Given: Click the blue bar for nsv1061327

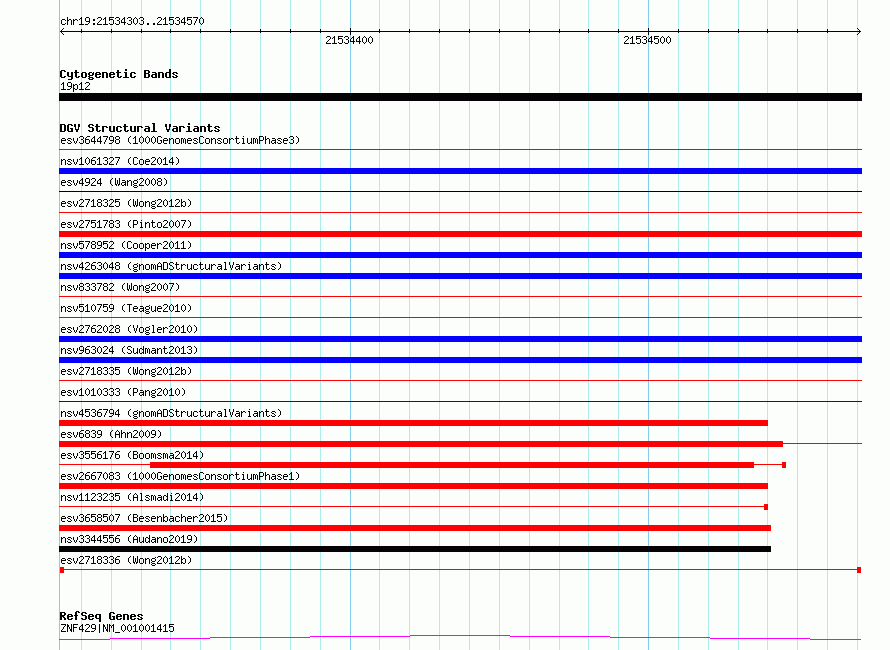Looking at the screenshot, I should tap(460, 171).
